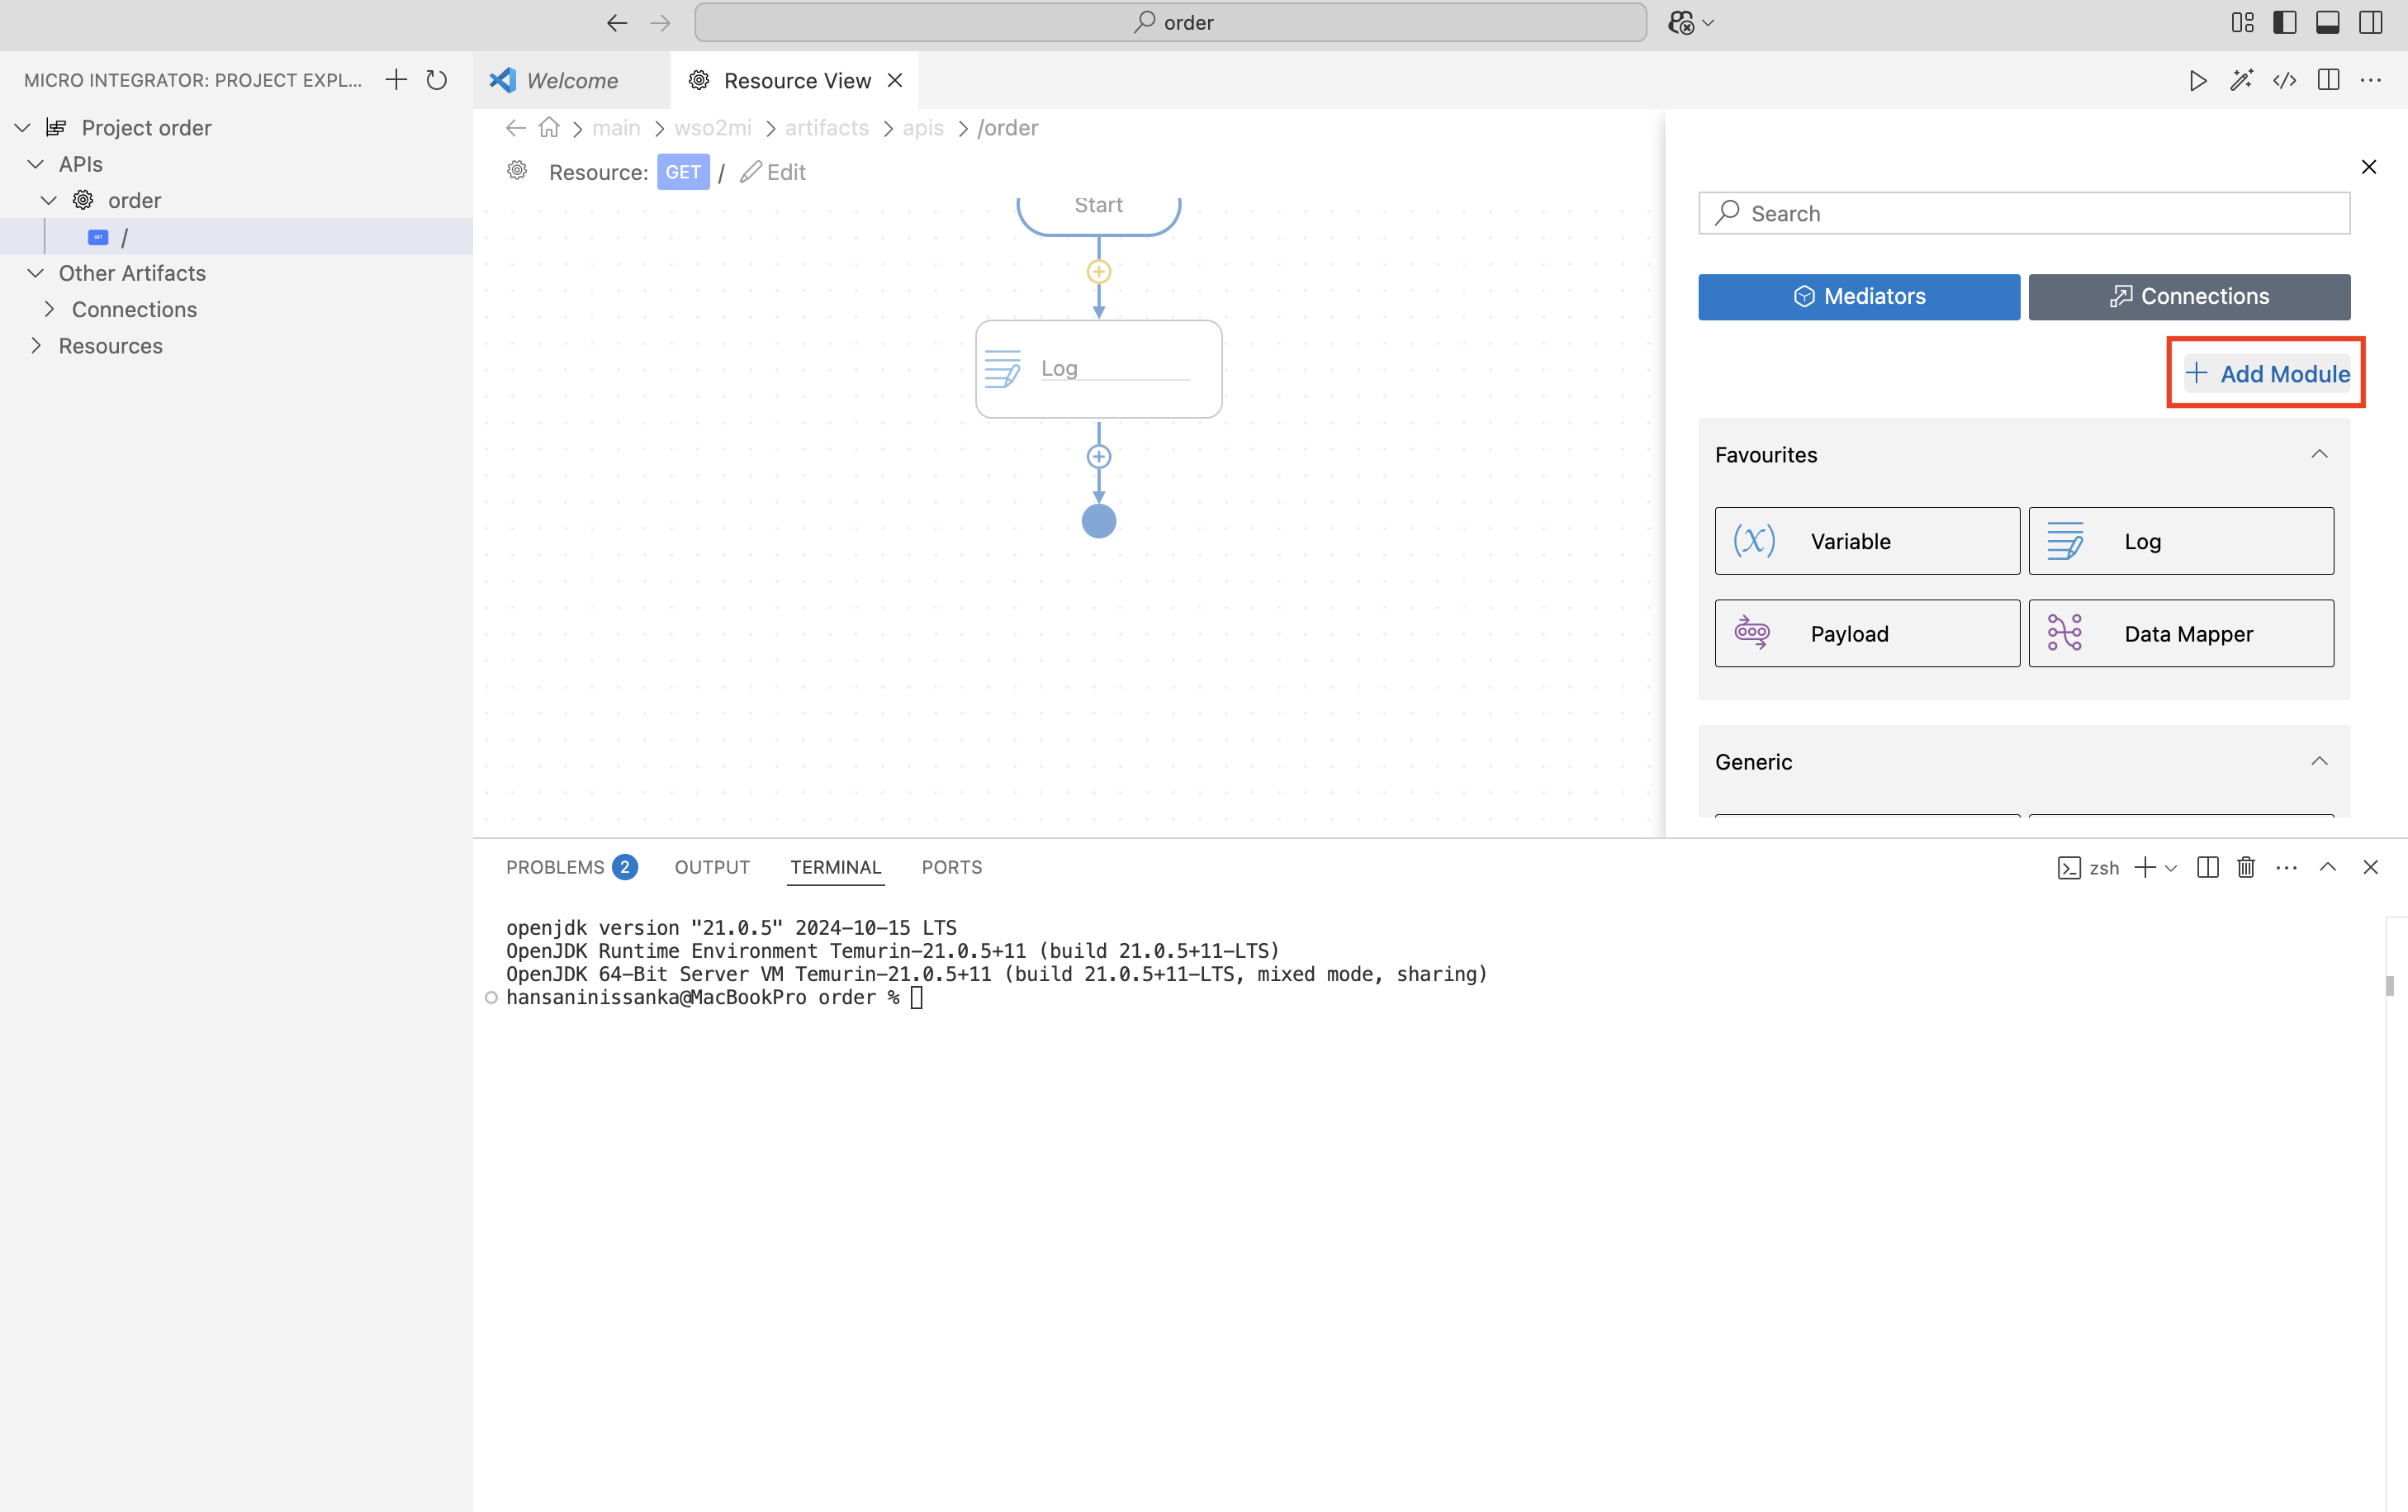Click the mediator Search field
This screenshot has width=2408, height=1512.
pos(2023,213)
